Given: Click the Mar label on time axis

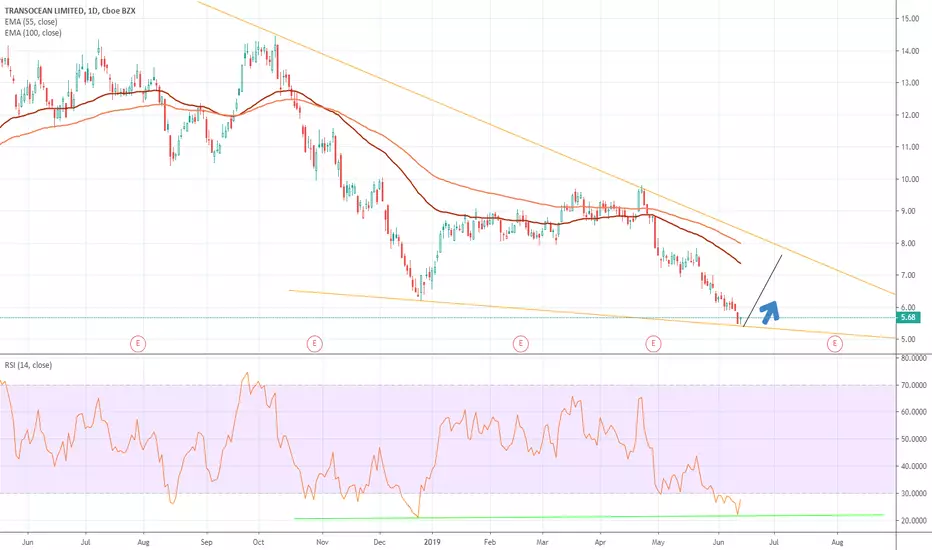Looking at the screenshot, I should (x=542, y=542).
